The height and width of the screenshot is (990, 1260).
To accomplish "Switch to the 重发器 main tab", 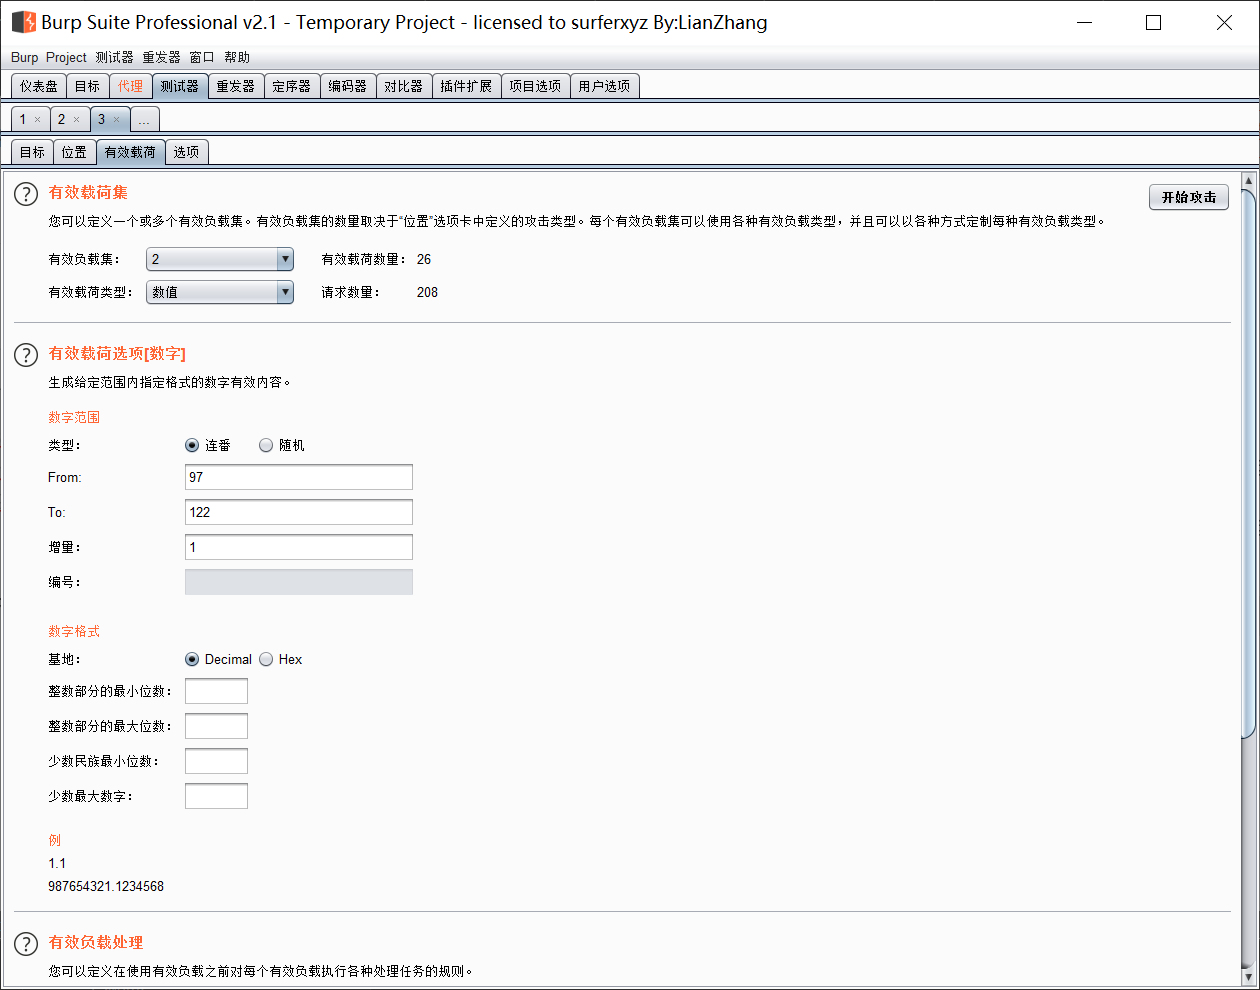I will (236, 87).
